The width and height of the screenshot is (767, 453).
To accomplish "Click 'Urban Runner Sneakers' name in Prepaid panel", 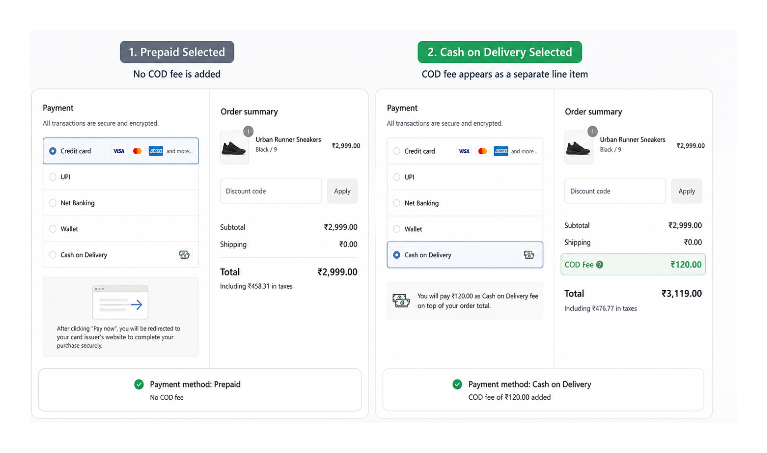I will (288, 139).
